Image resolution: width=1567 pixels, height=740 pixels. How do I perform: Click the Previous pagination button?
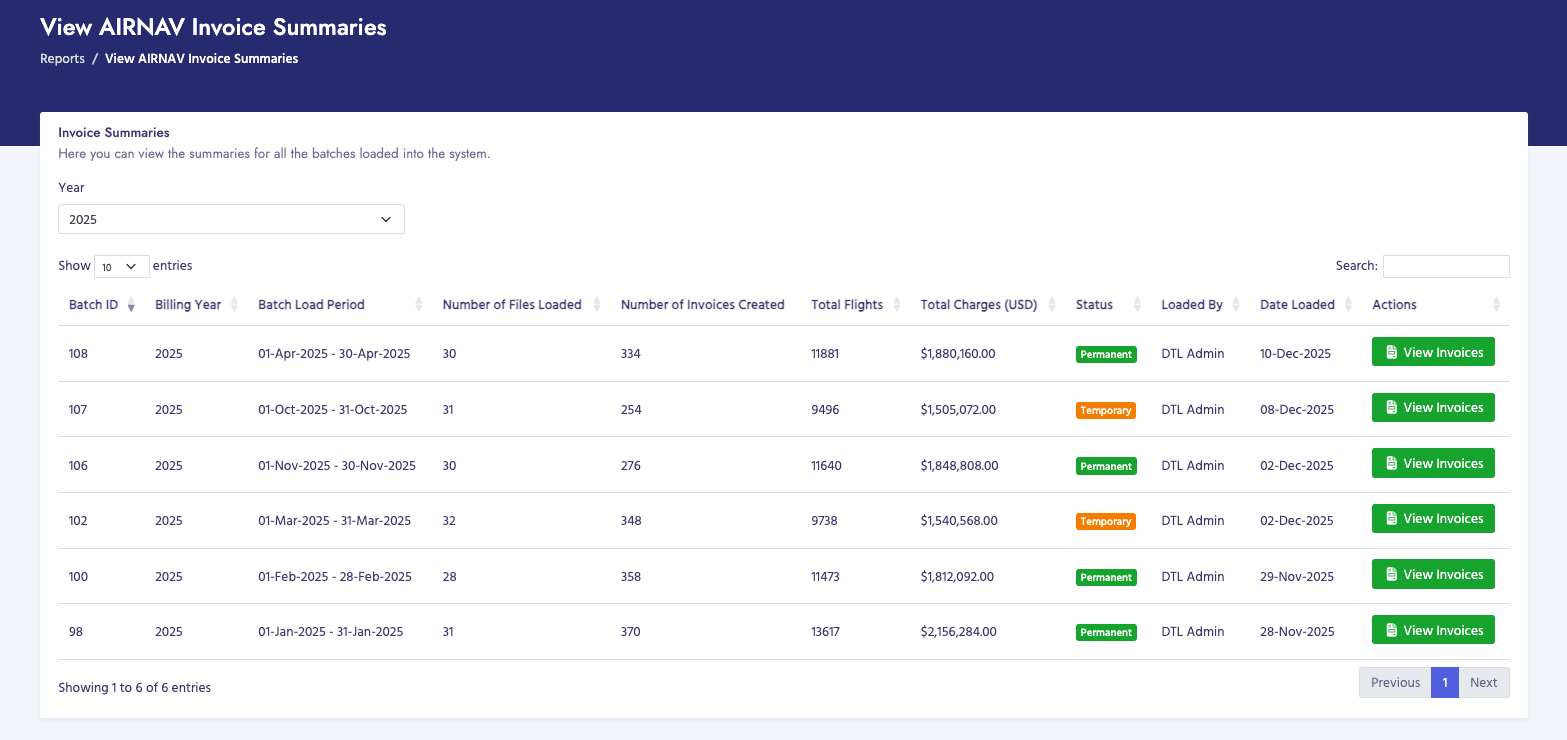[1394, 682]
